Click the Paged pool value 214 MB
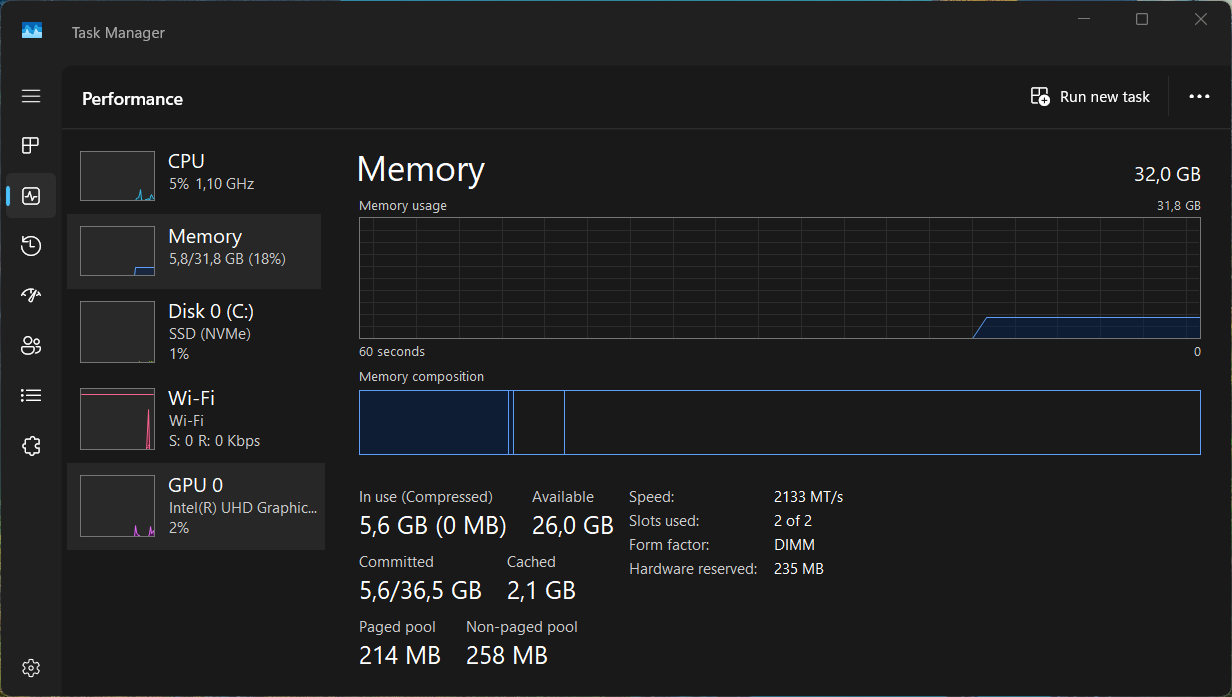This screenshot has height=697, width=1232. [x=400, y=656]
